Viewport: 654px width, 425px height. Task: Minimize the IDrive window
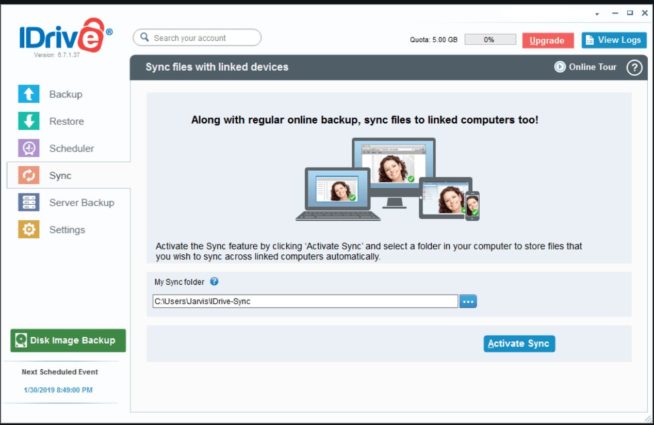tap(615, 13)
